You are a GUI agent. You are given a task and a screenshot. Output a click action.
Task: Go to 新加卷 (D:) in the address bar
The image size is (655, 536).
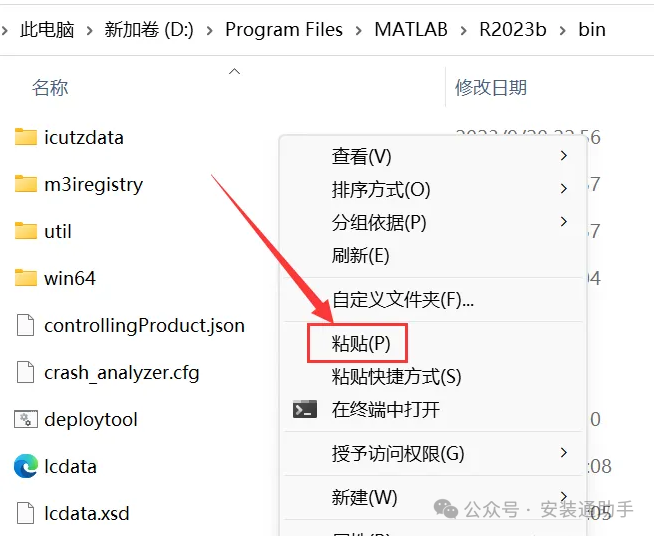[x=149, y=30]
